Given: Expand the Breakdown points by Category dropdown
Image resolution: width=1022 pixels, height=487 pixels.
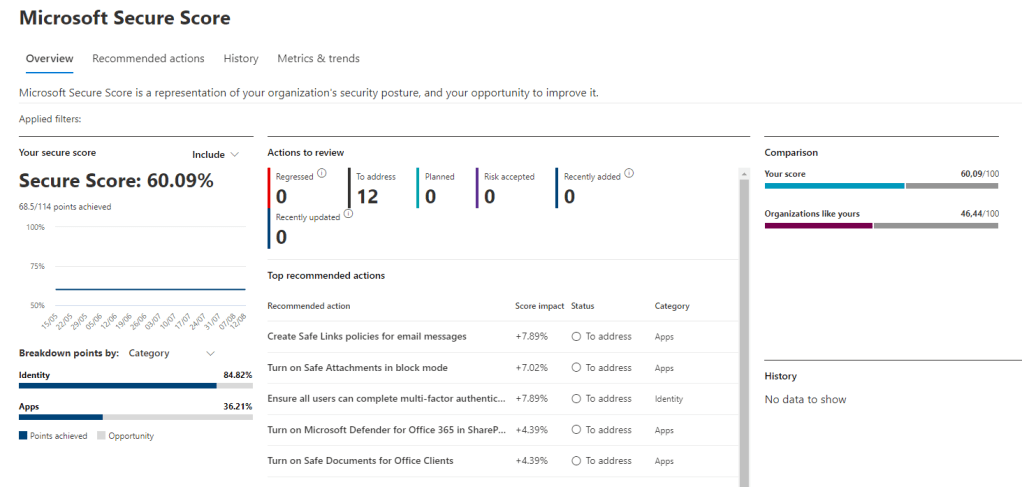Looking at the screenshot, I should (x=171, y=353).
